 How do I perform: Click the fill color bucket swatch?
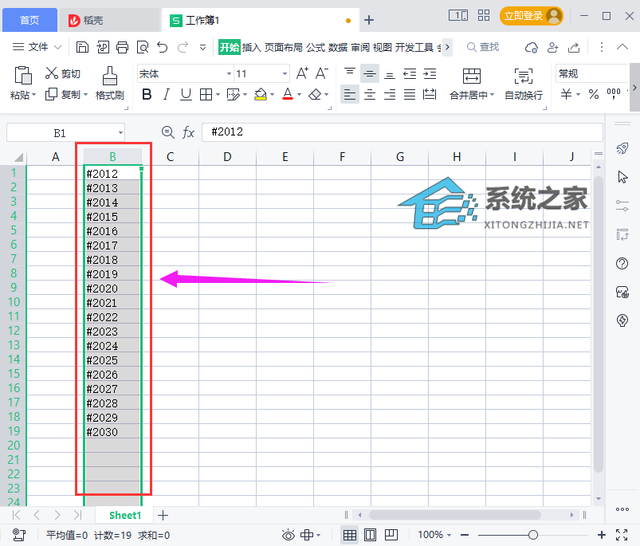click(260, 95)
